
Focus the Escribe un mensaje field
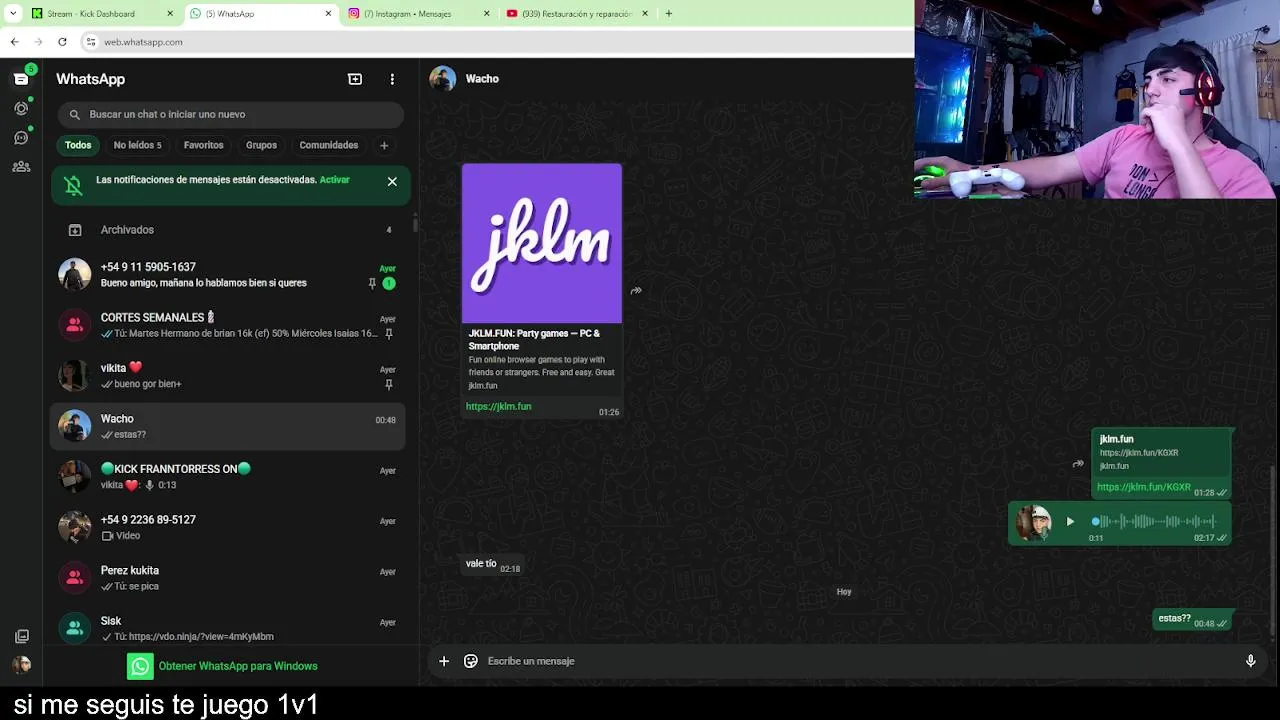click(860, 661)
